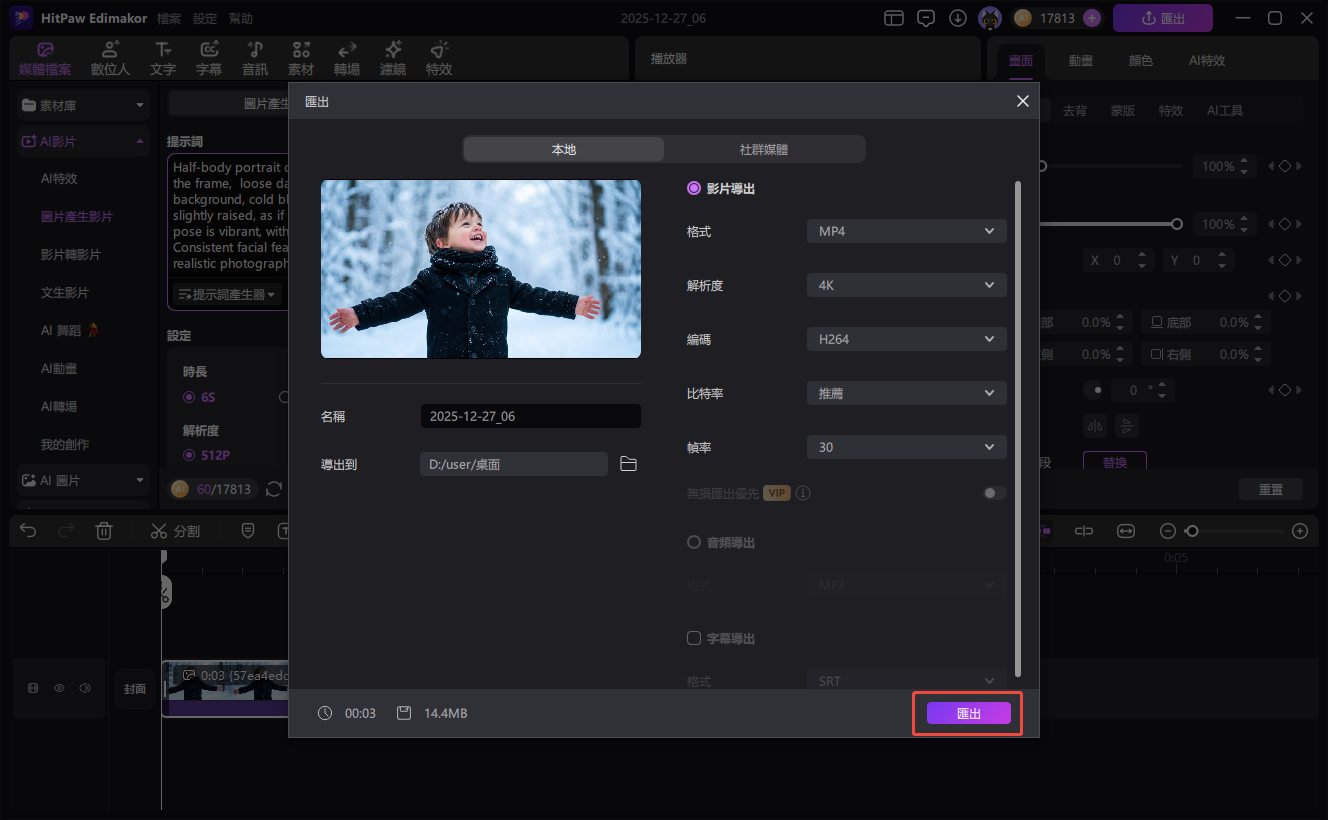The width and height of the screenshot is (1328, 820).
Task: Enable the 無損匯出優先 VIP toggle
Action: click(x=993, y=493)
